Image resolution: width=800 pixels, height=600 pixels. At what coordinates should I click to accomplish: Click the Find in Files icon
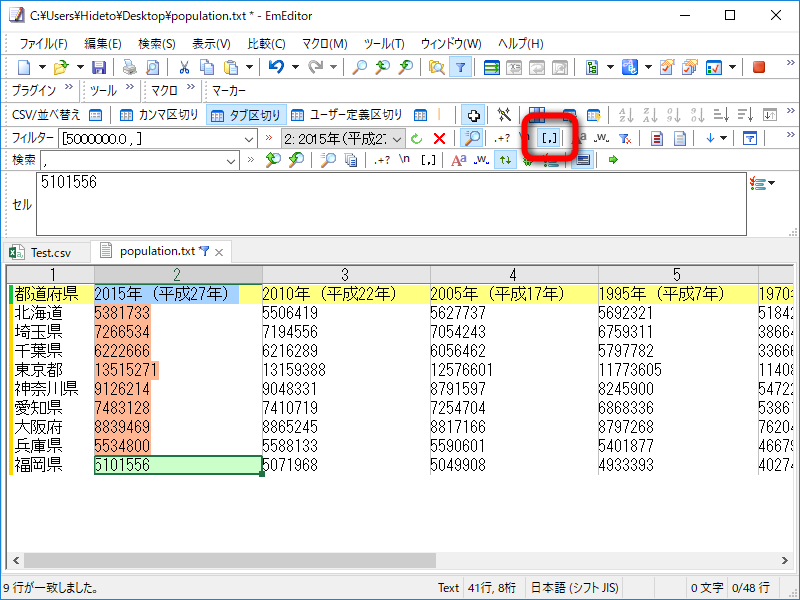437,67
